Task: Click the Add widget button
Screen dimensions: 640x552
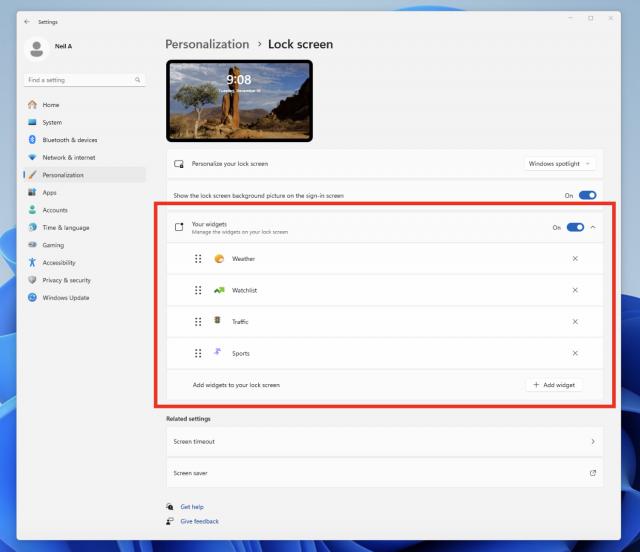Action: [553, 385]
